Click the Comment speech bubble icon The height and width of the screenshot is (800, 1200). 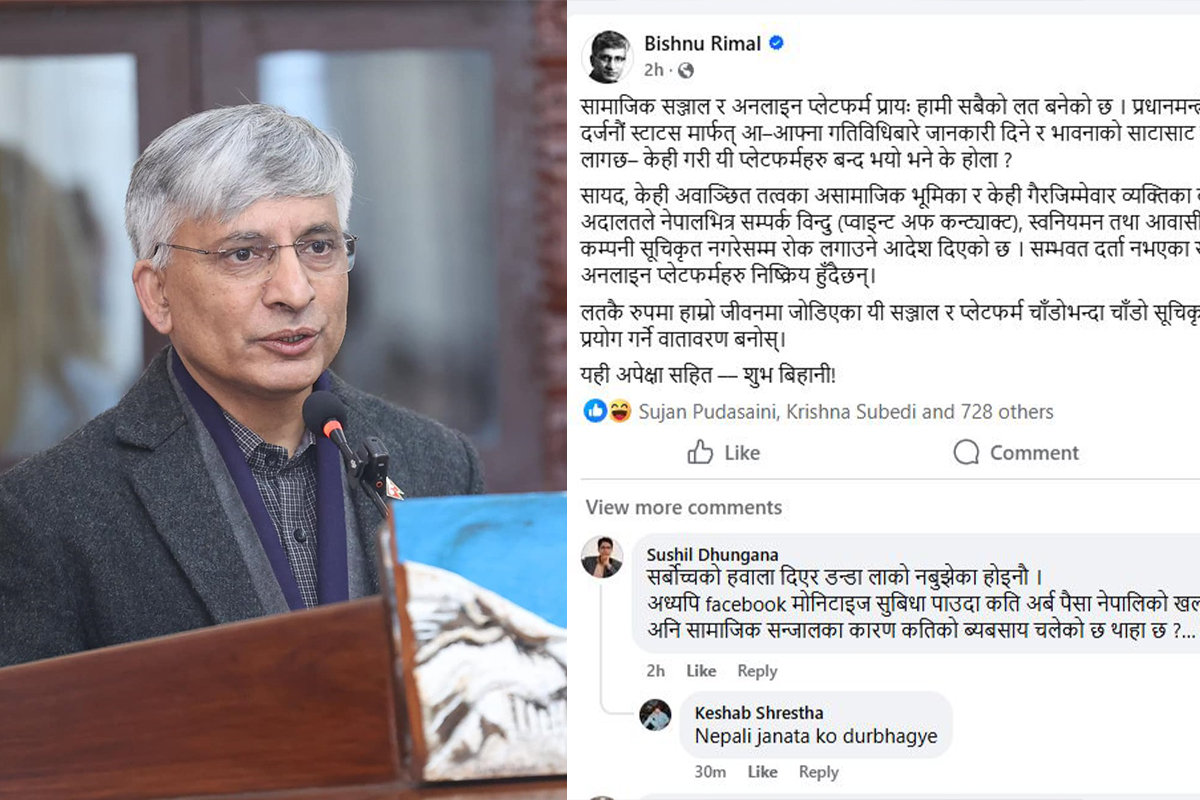point(966,452)
